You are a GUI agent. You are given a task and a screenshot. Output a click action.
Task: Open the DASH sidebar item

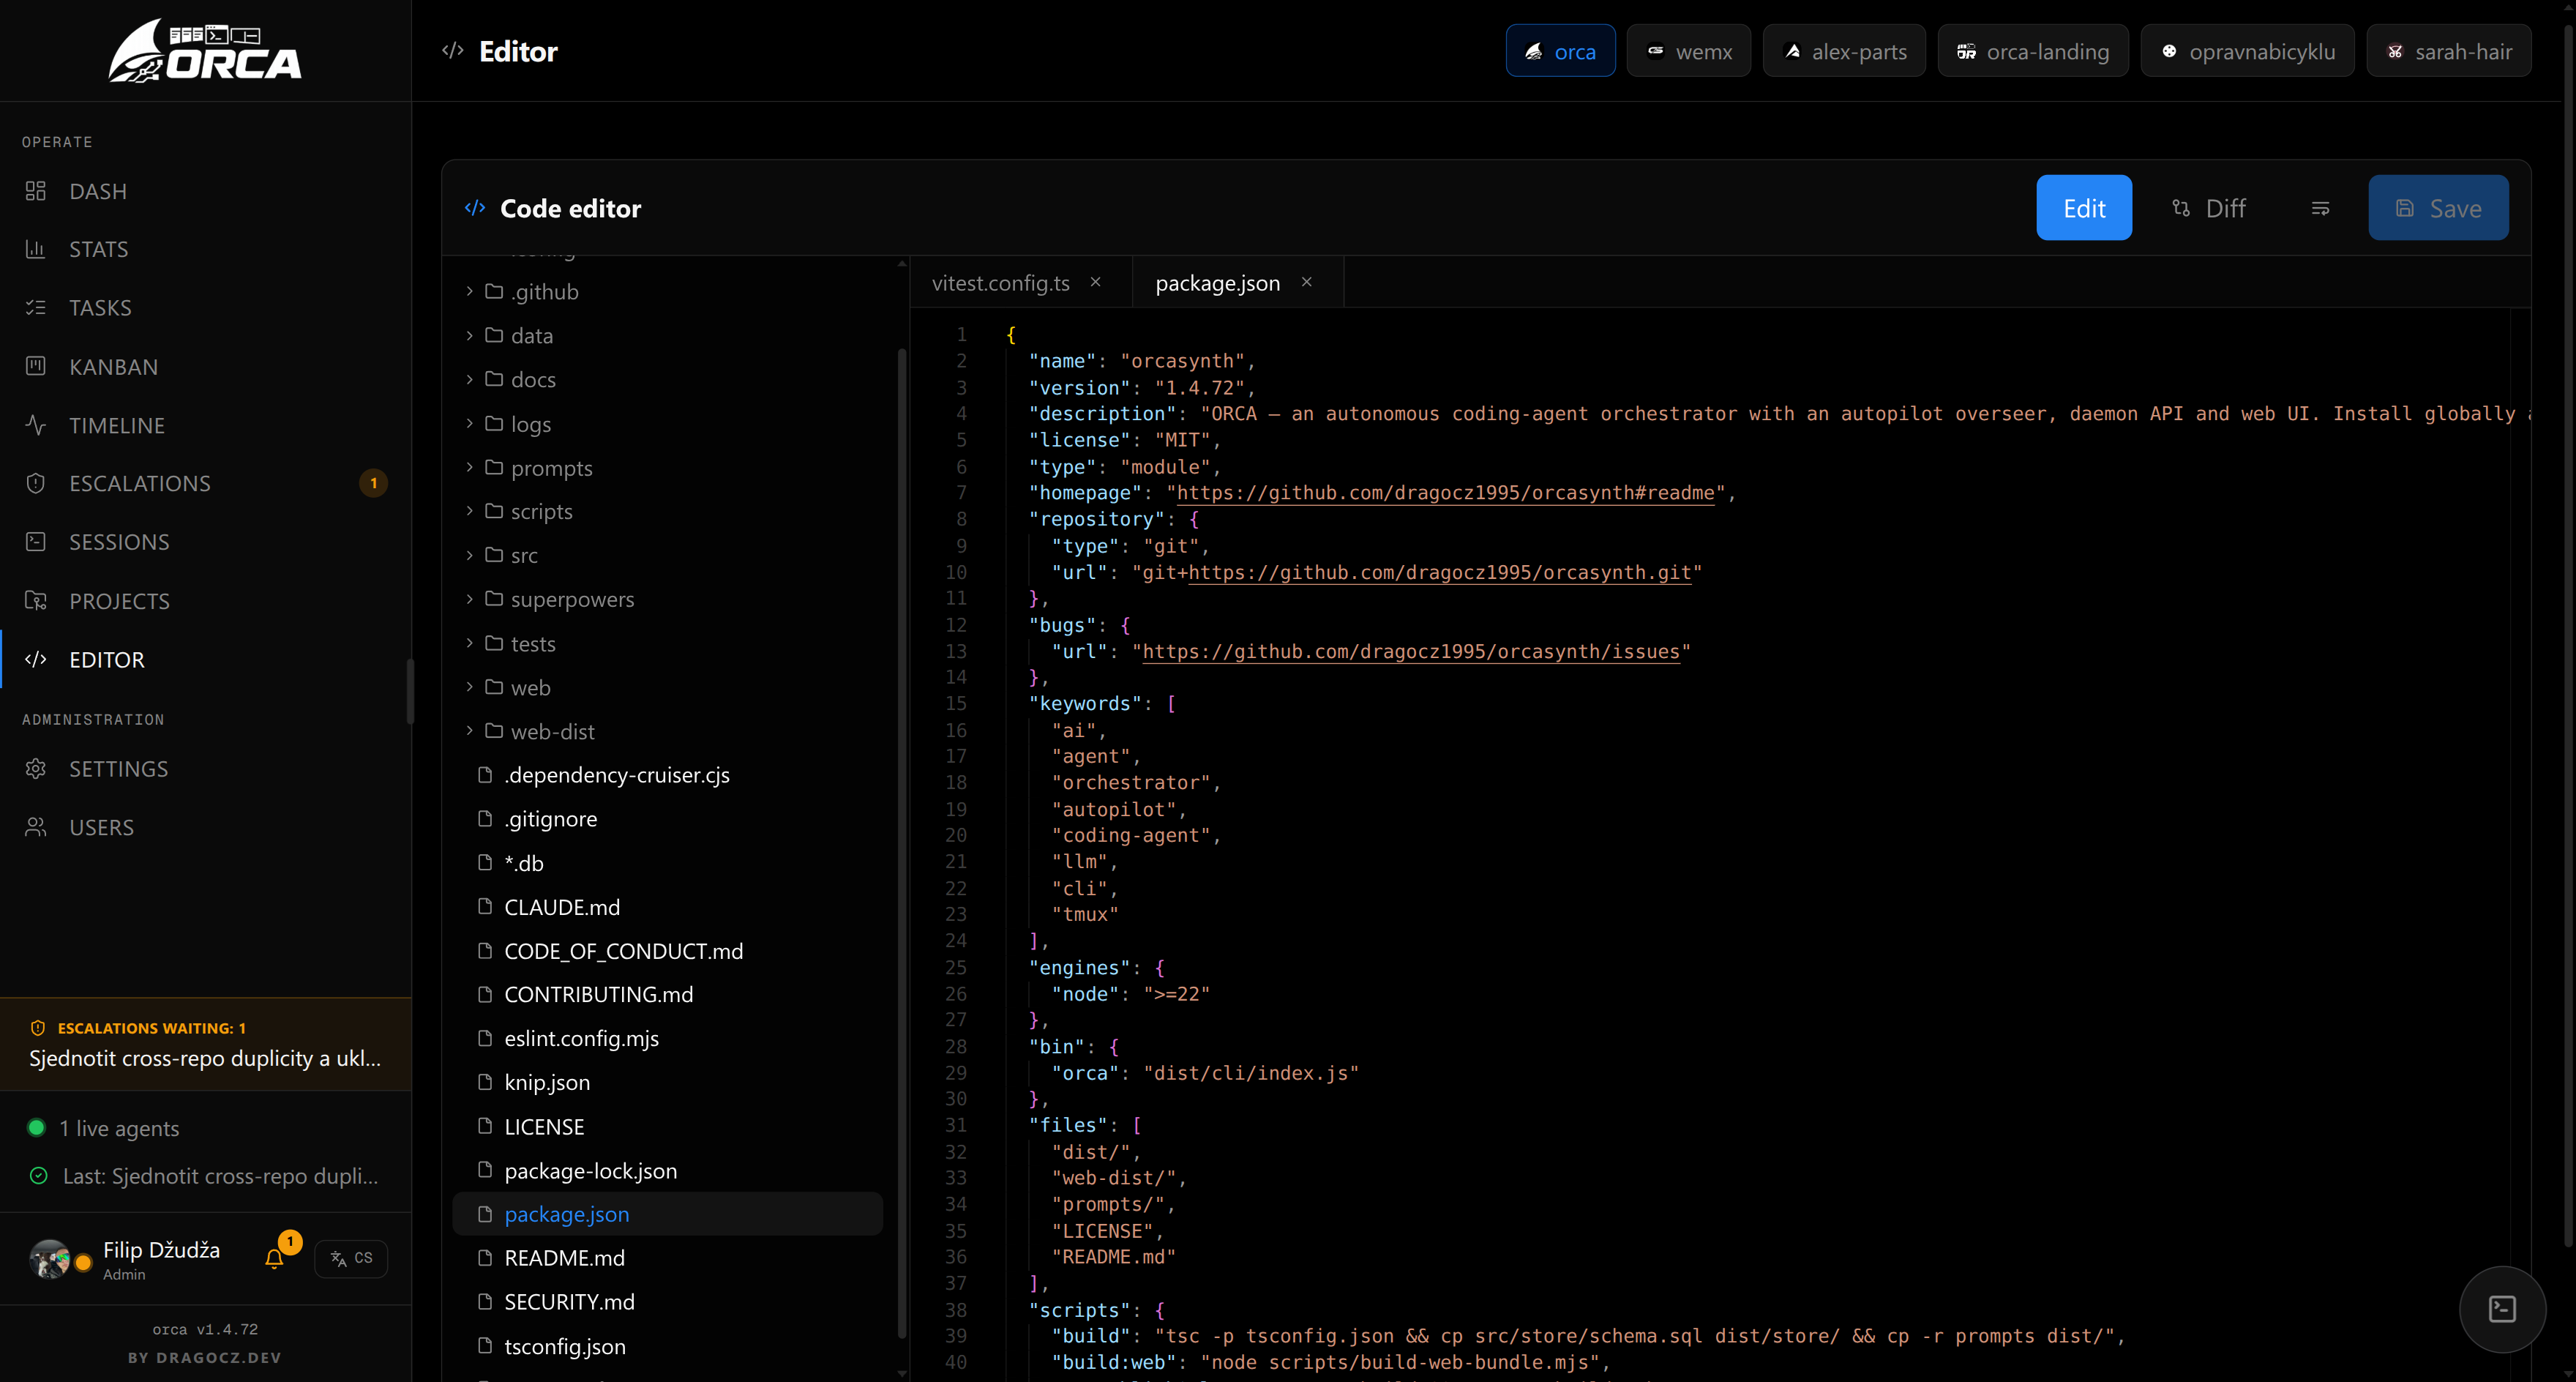point(205,191)
